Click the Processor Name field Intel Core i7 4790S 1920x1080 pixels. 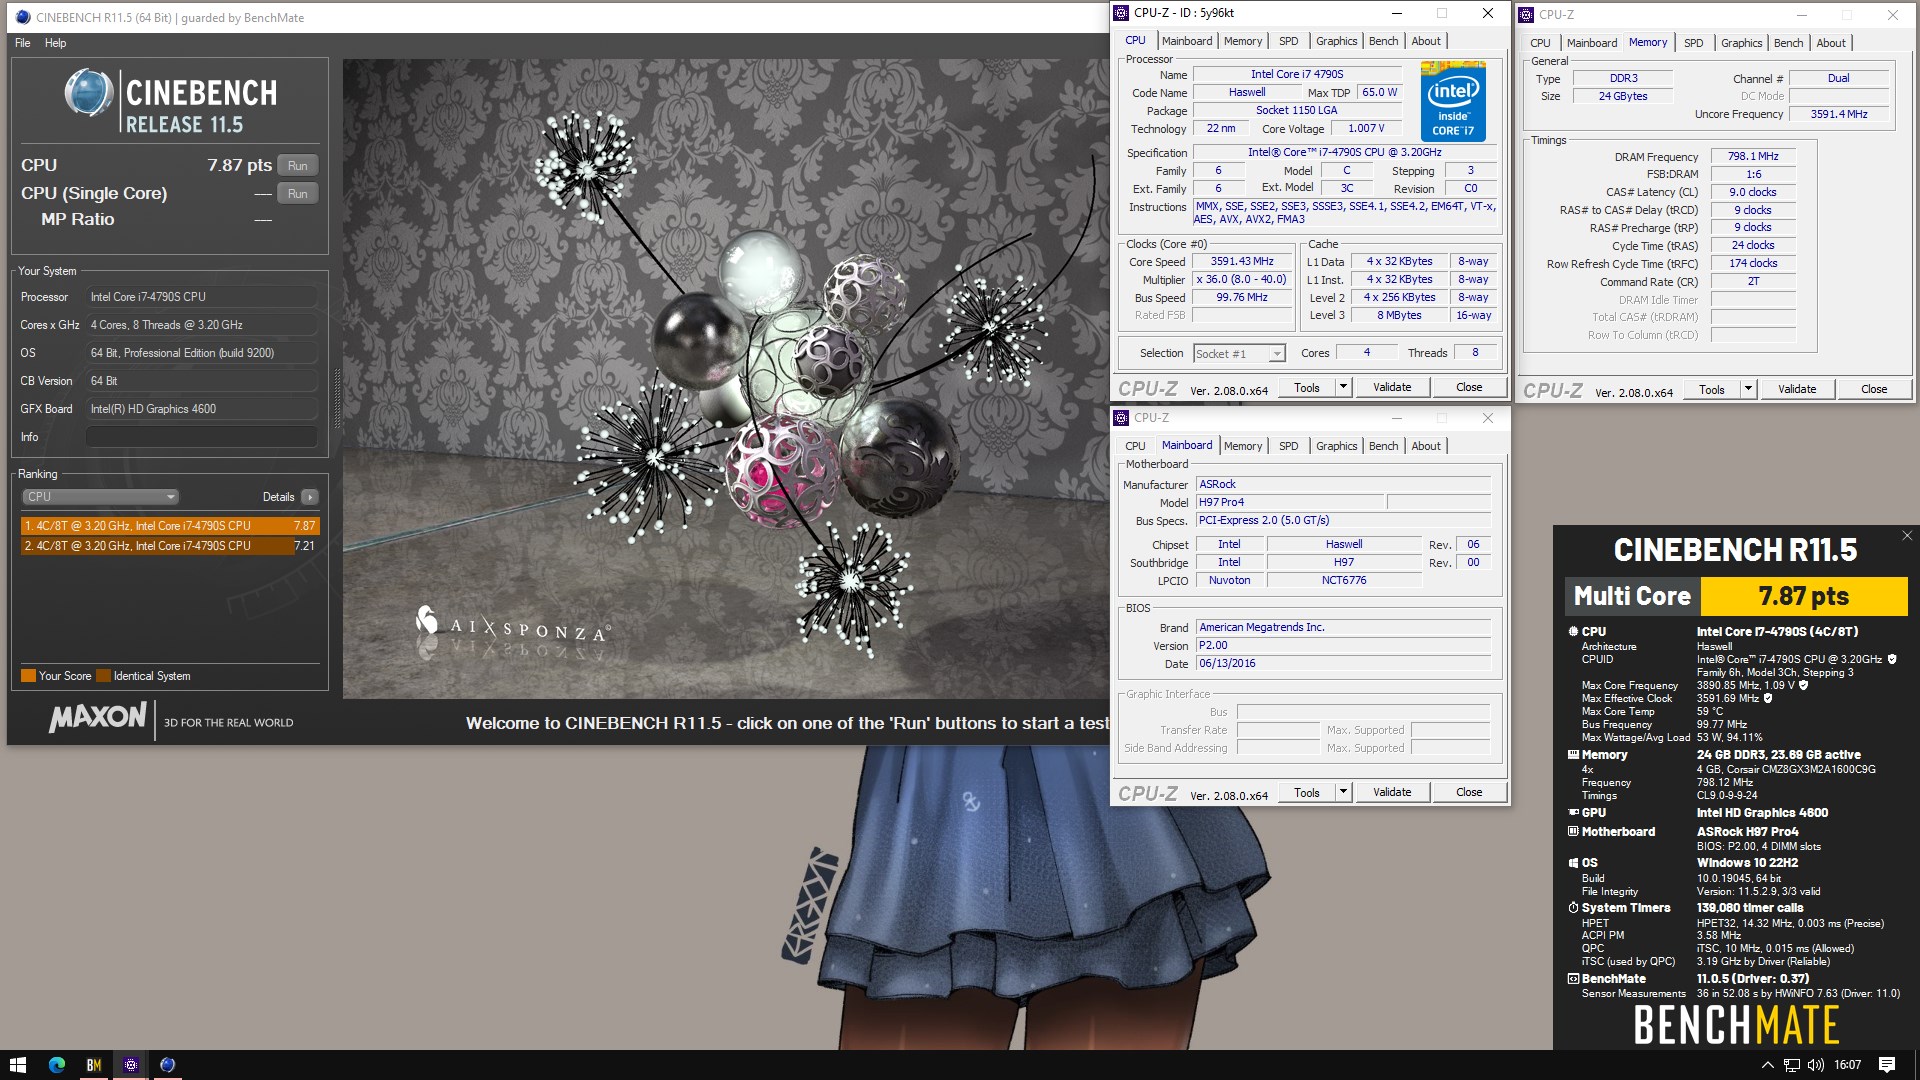coord(1297,74)
